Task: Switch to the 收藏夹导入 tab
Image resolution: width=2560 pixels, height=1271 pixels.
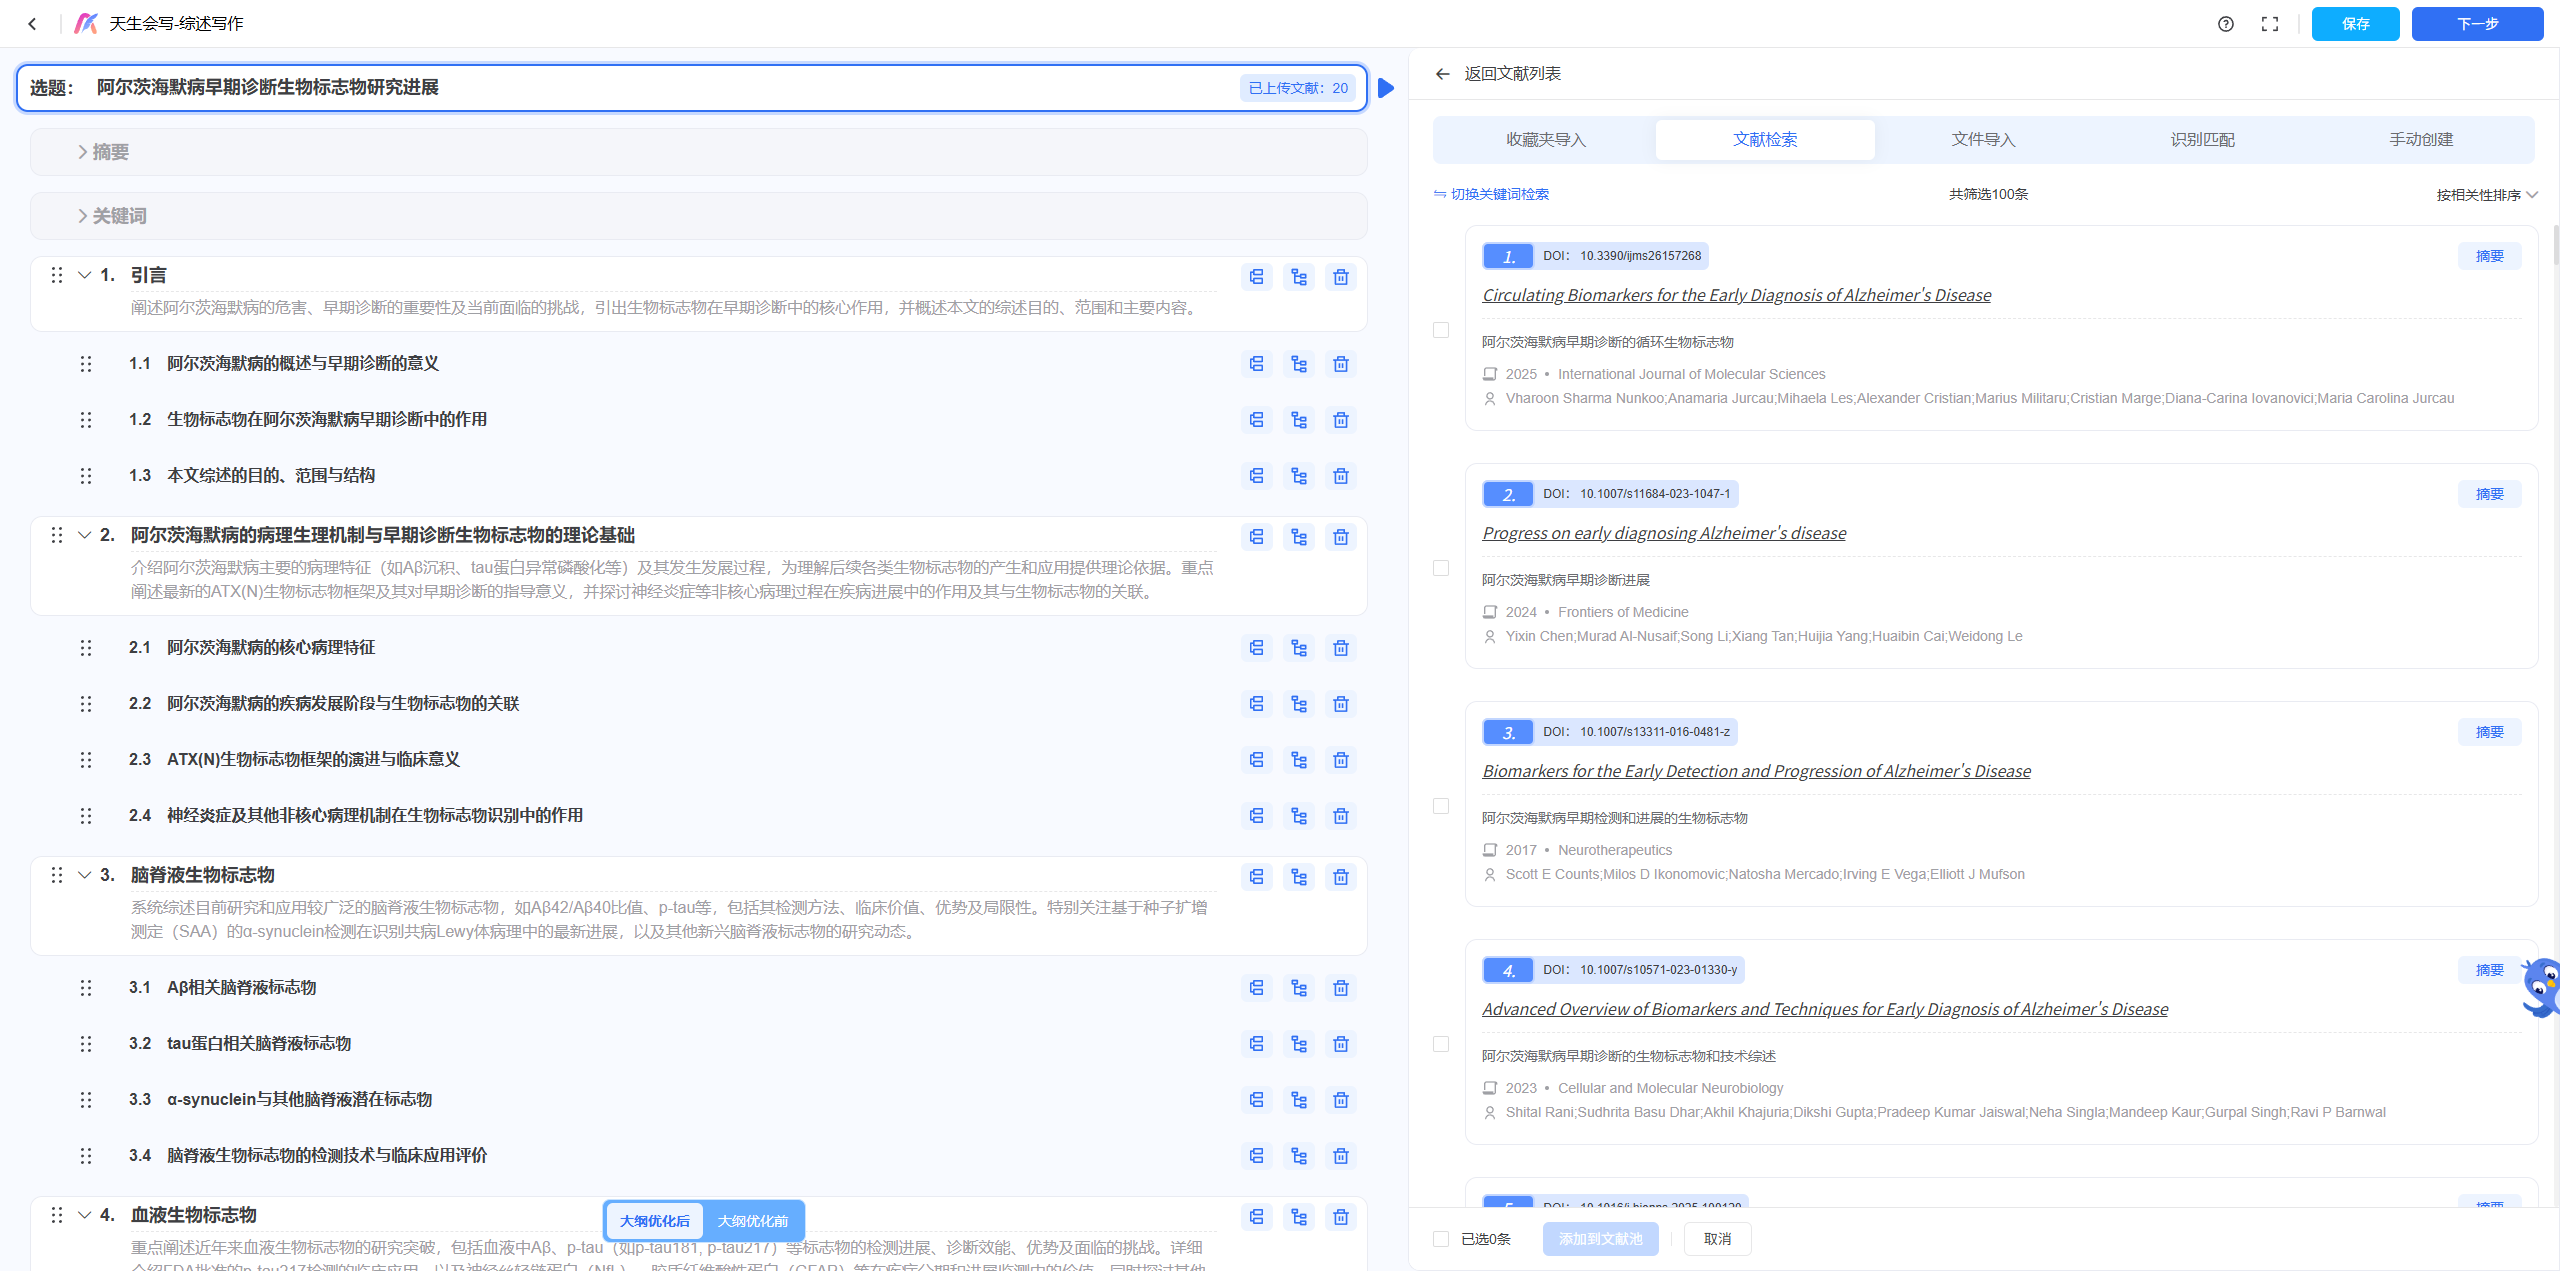Action: (x=1545, y=140)
